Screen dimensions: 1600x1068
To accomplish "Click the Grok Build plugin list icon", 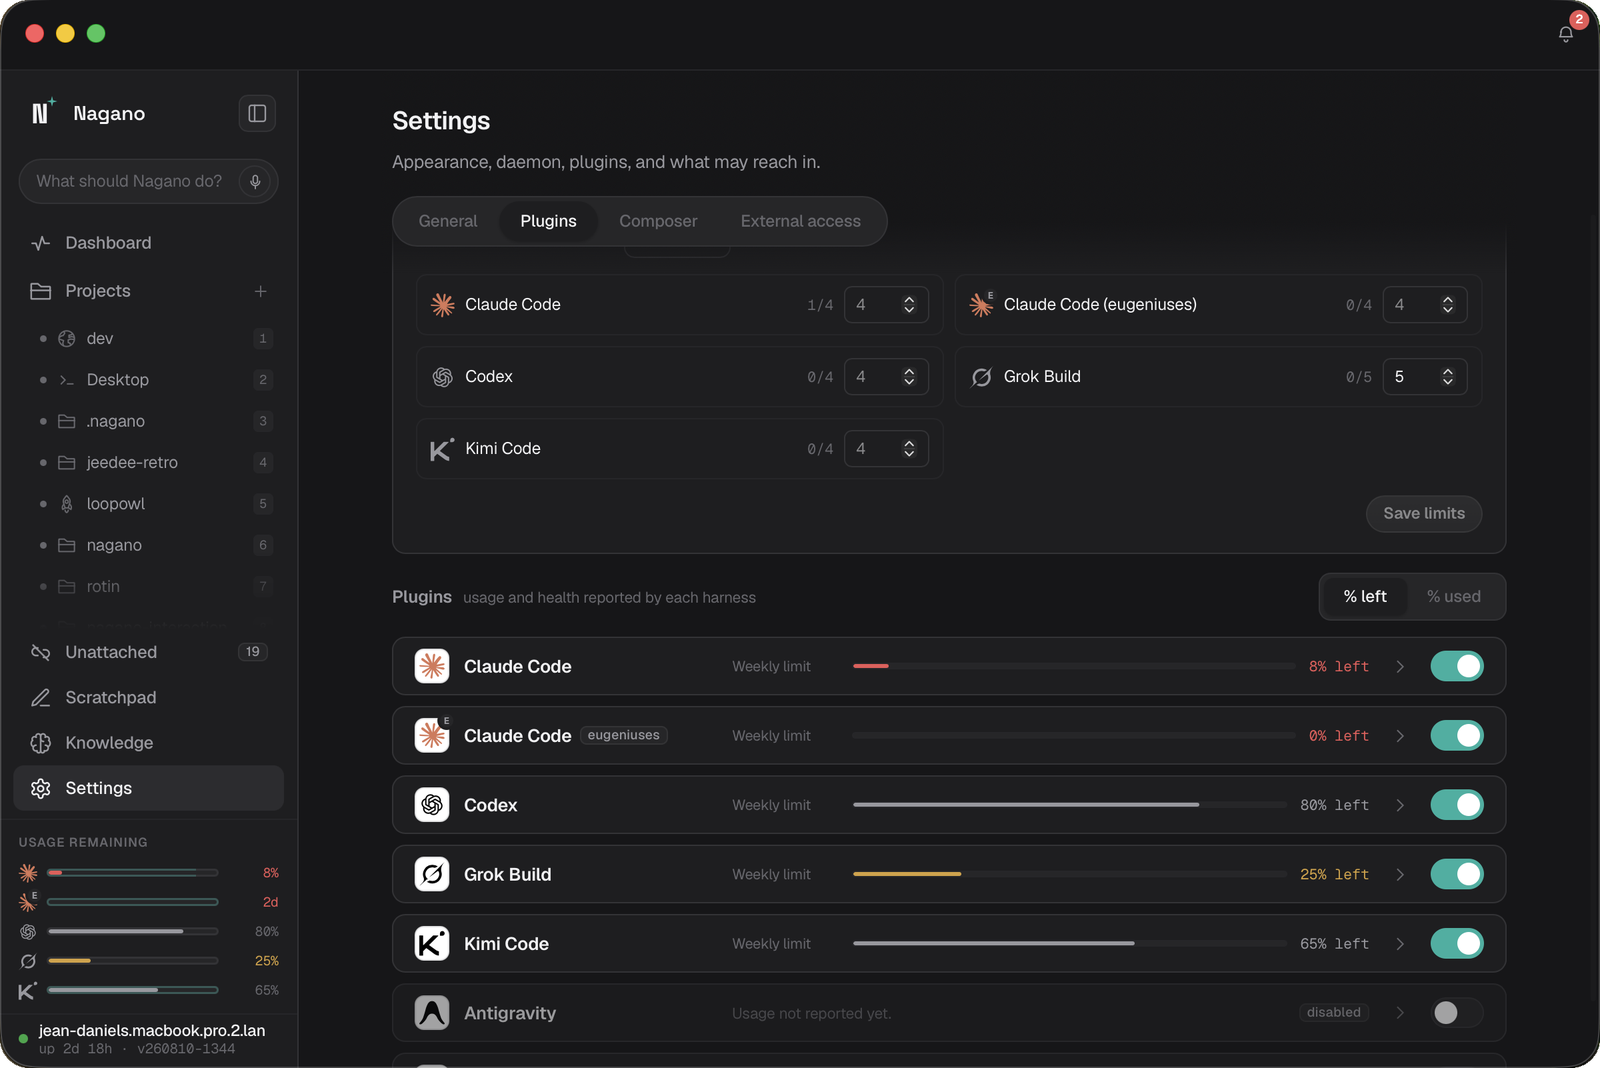I will click(432, 874).
